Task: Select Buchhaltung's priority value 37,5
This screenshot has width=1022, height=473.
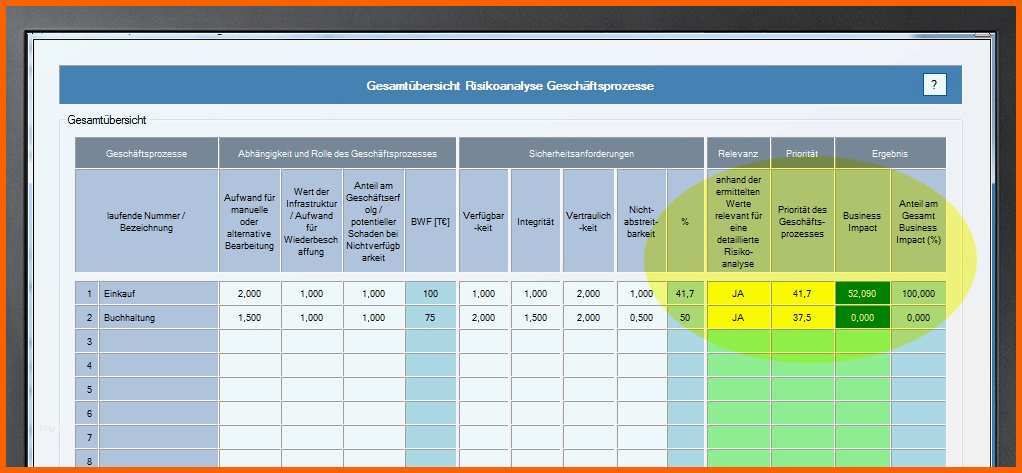Action: [802, 317]
